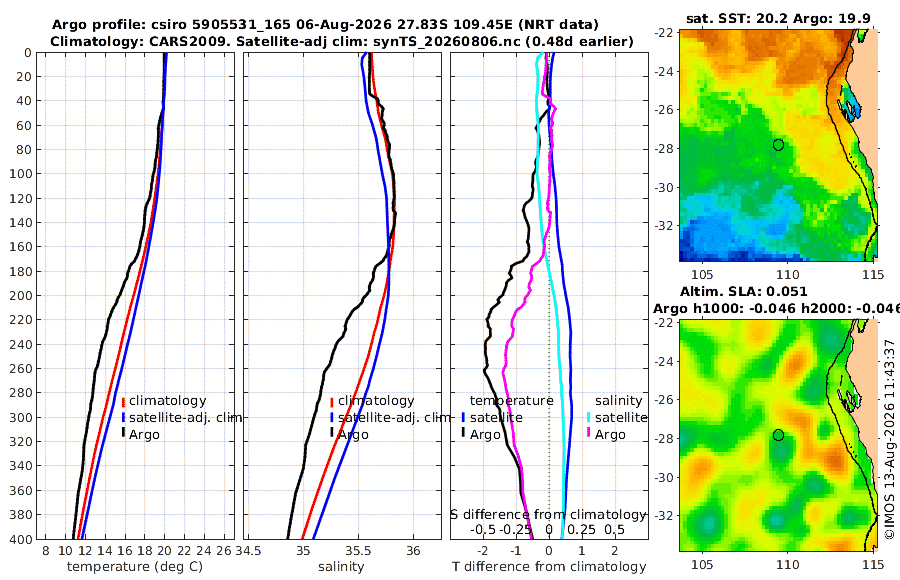Screen dimensions: 900x580
Task: Click black Argo legend marker in salinity panel
Action: click(x=332, y=434)
